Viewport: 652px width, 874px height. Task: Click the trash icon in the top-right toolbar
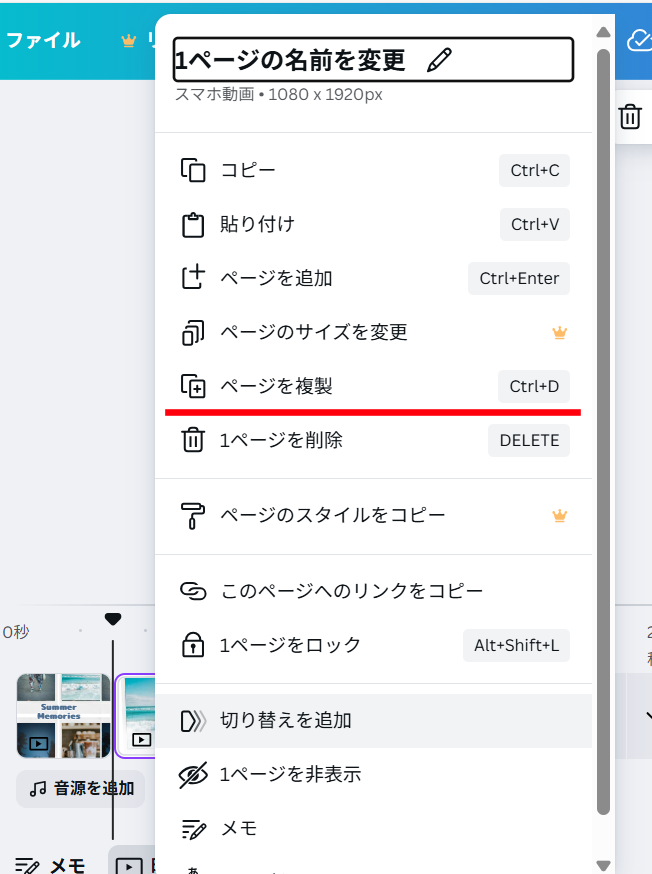click(630, 116)
